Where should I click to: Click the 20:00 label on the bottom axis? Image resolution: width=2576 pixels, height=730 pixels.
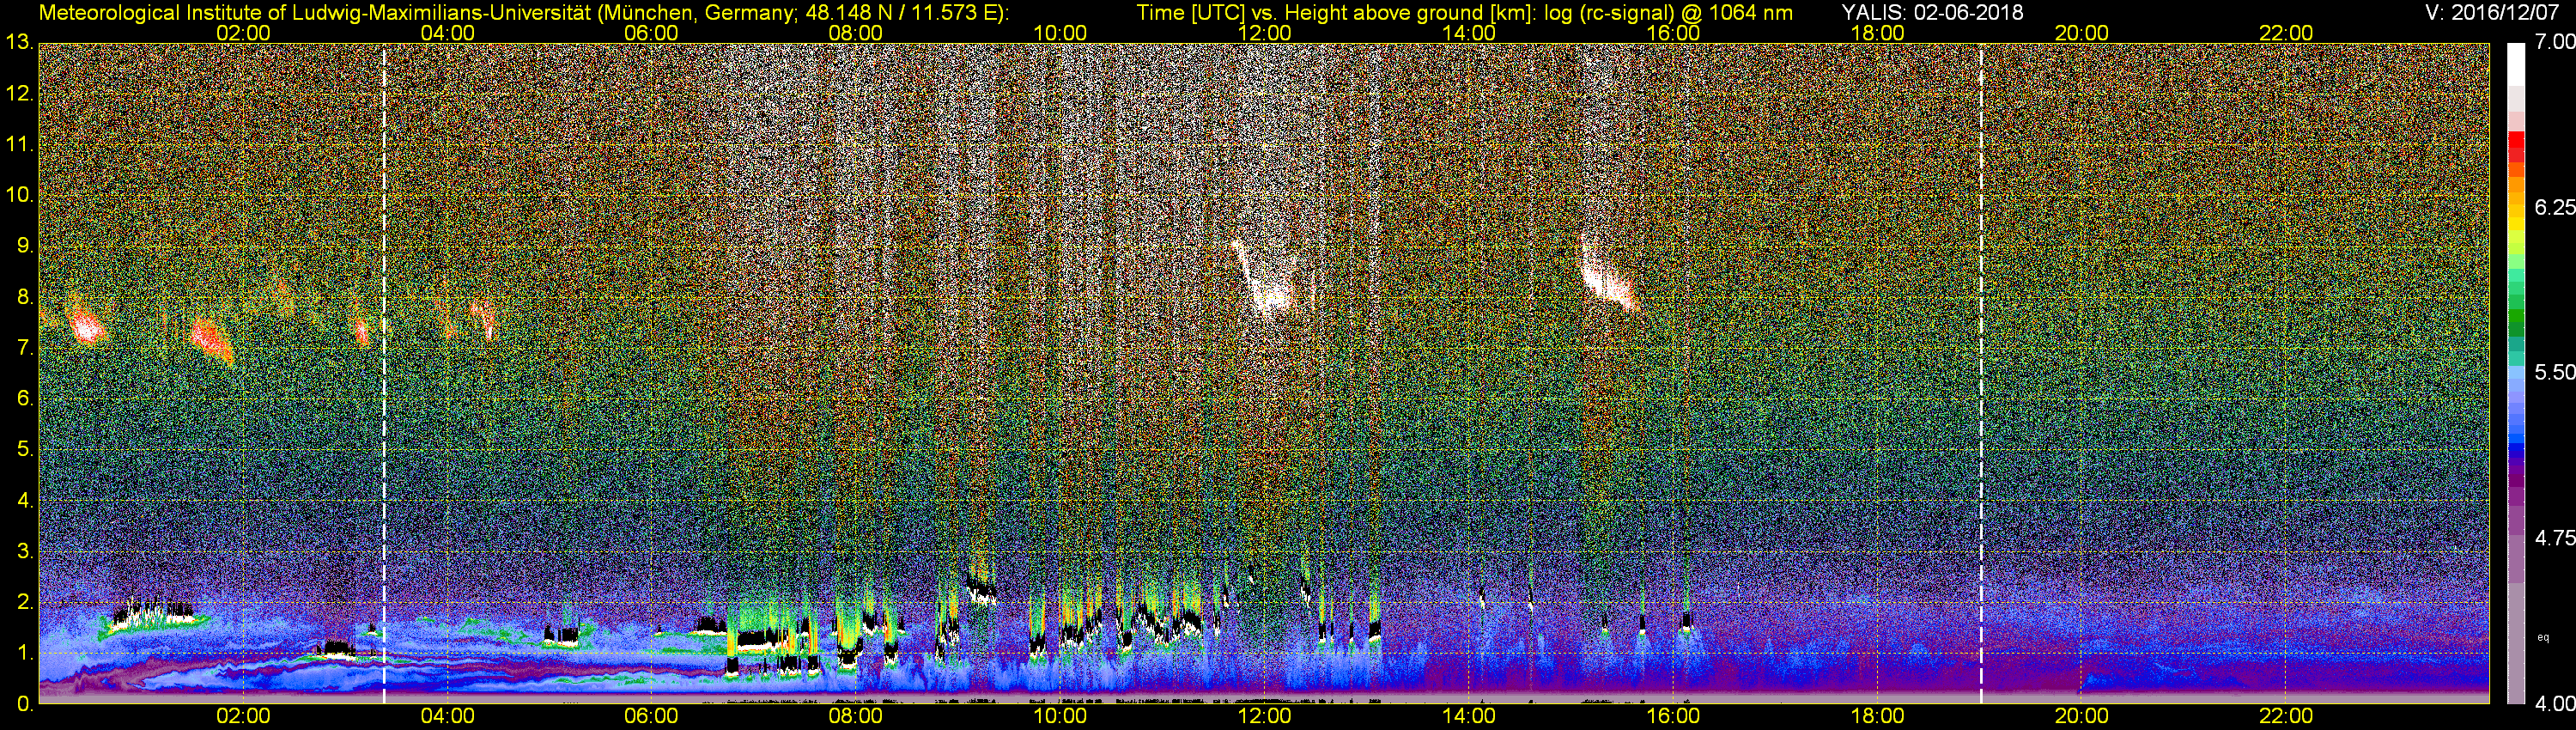pyautogui.click(x=2082, y=716)
